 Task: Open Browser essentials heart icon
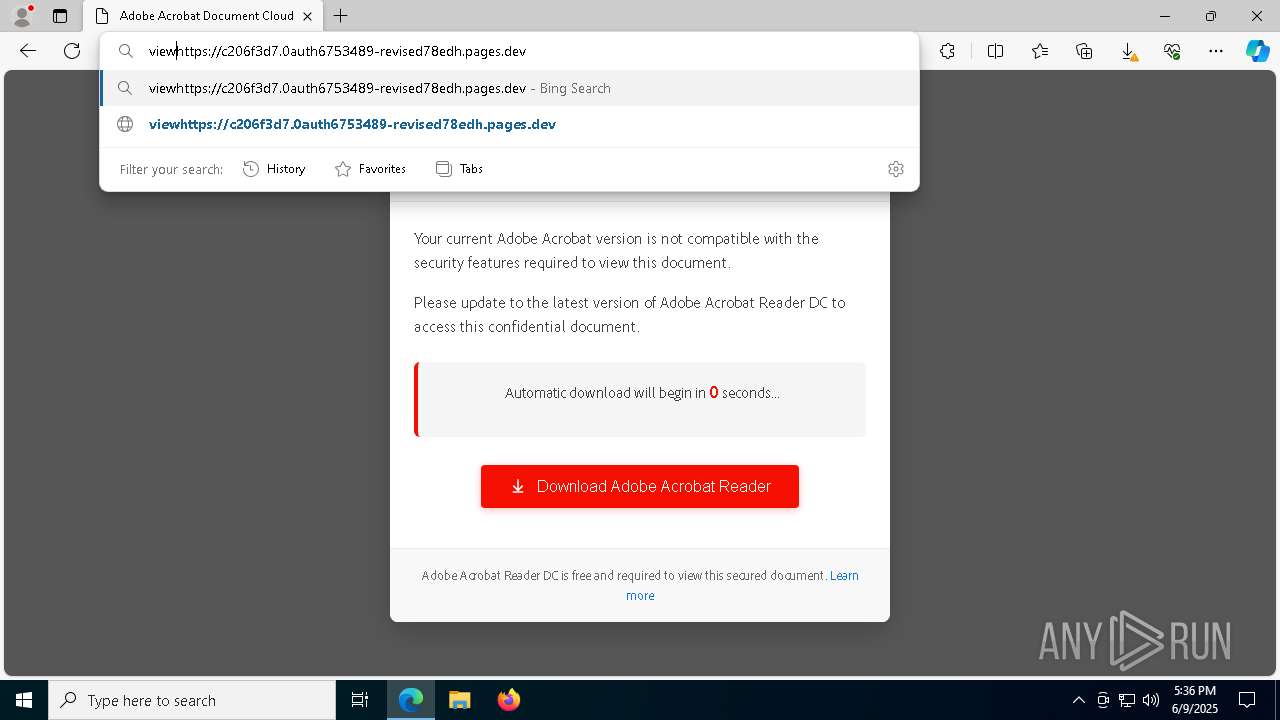point(1172,51)
